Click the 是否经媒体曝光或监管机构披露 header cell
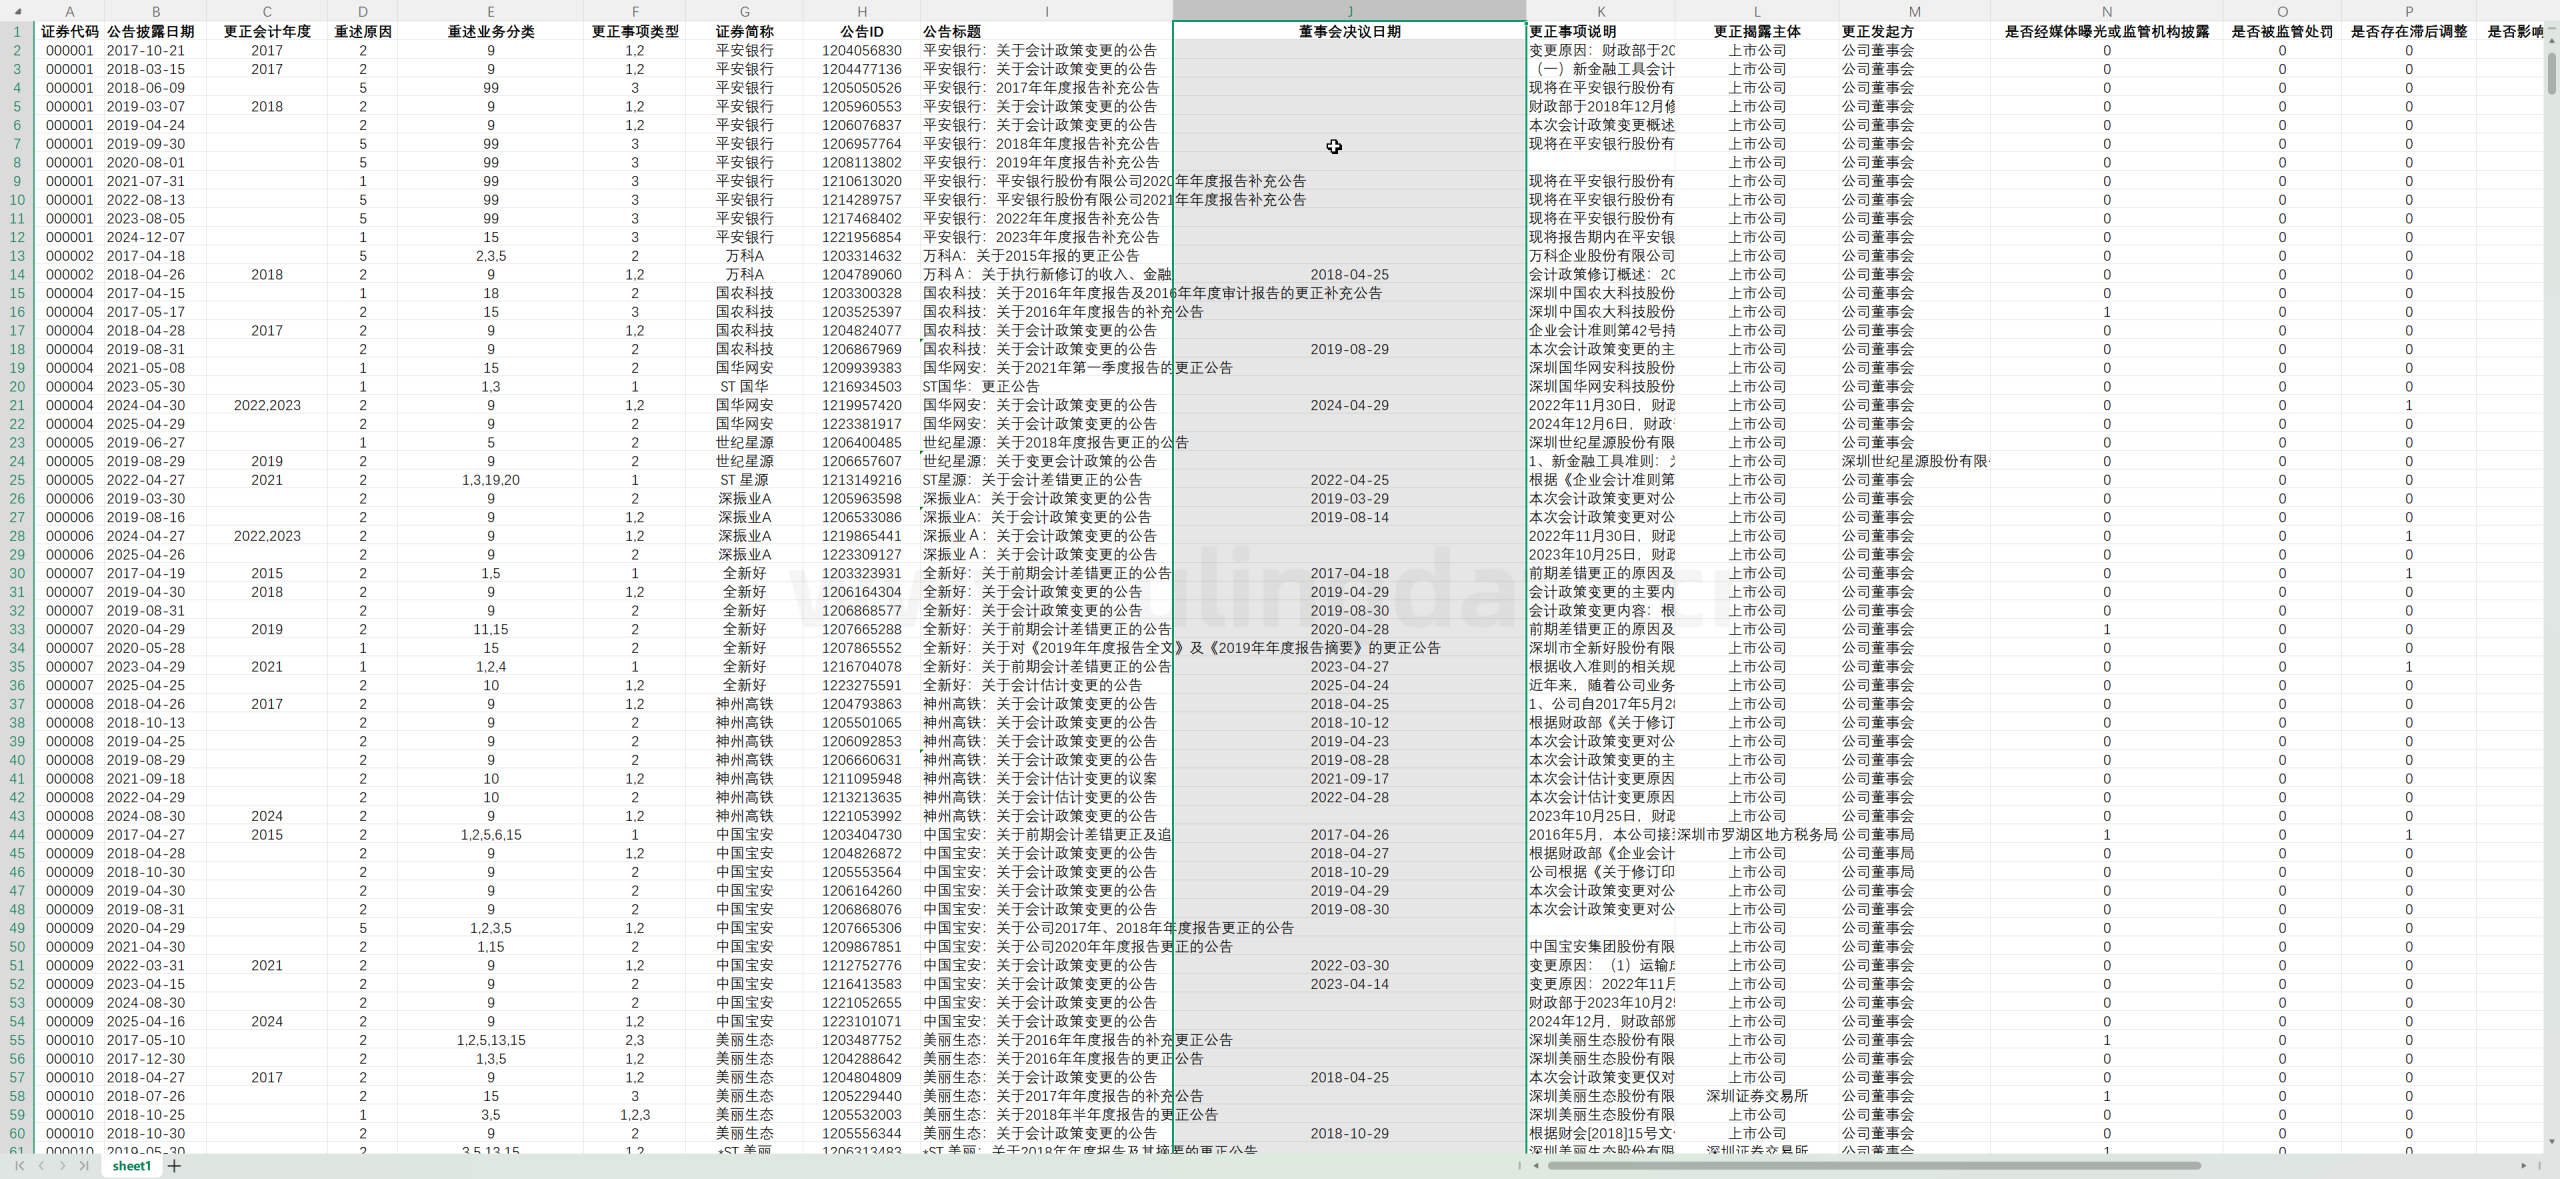Viewport: 2560px width, 1179px height. click(x=2107, y=31)
